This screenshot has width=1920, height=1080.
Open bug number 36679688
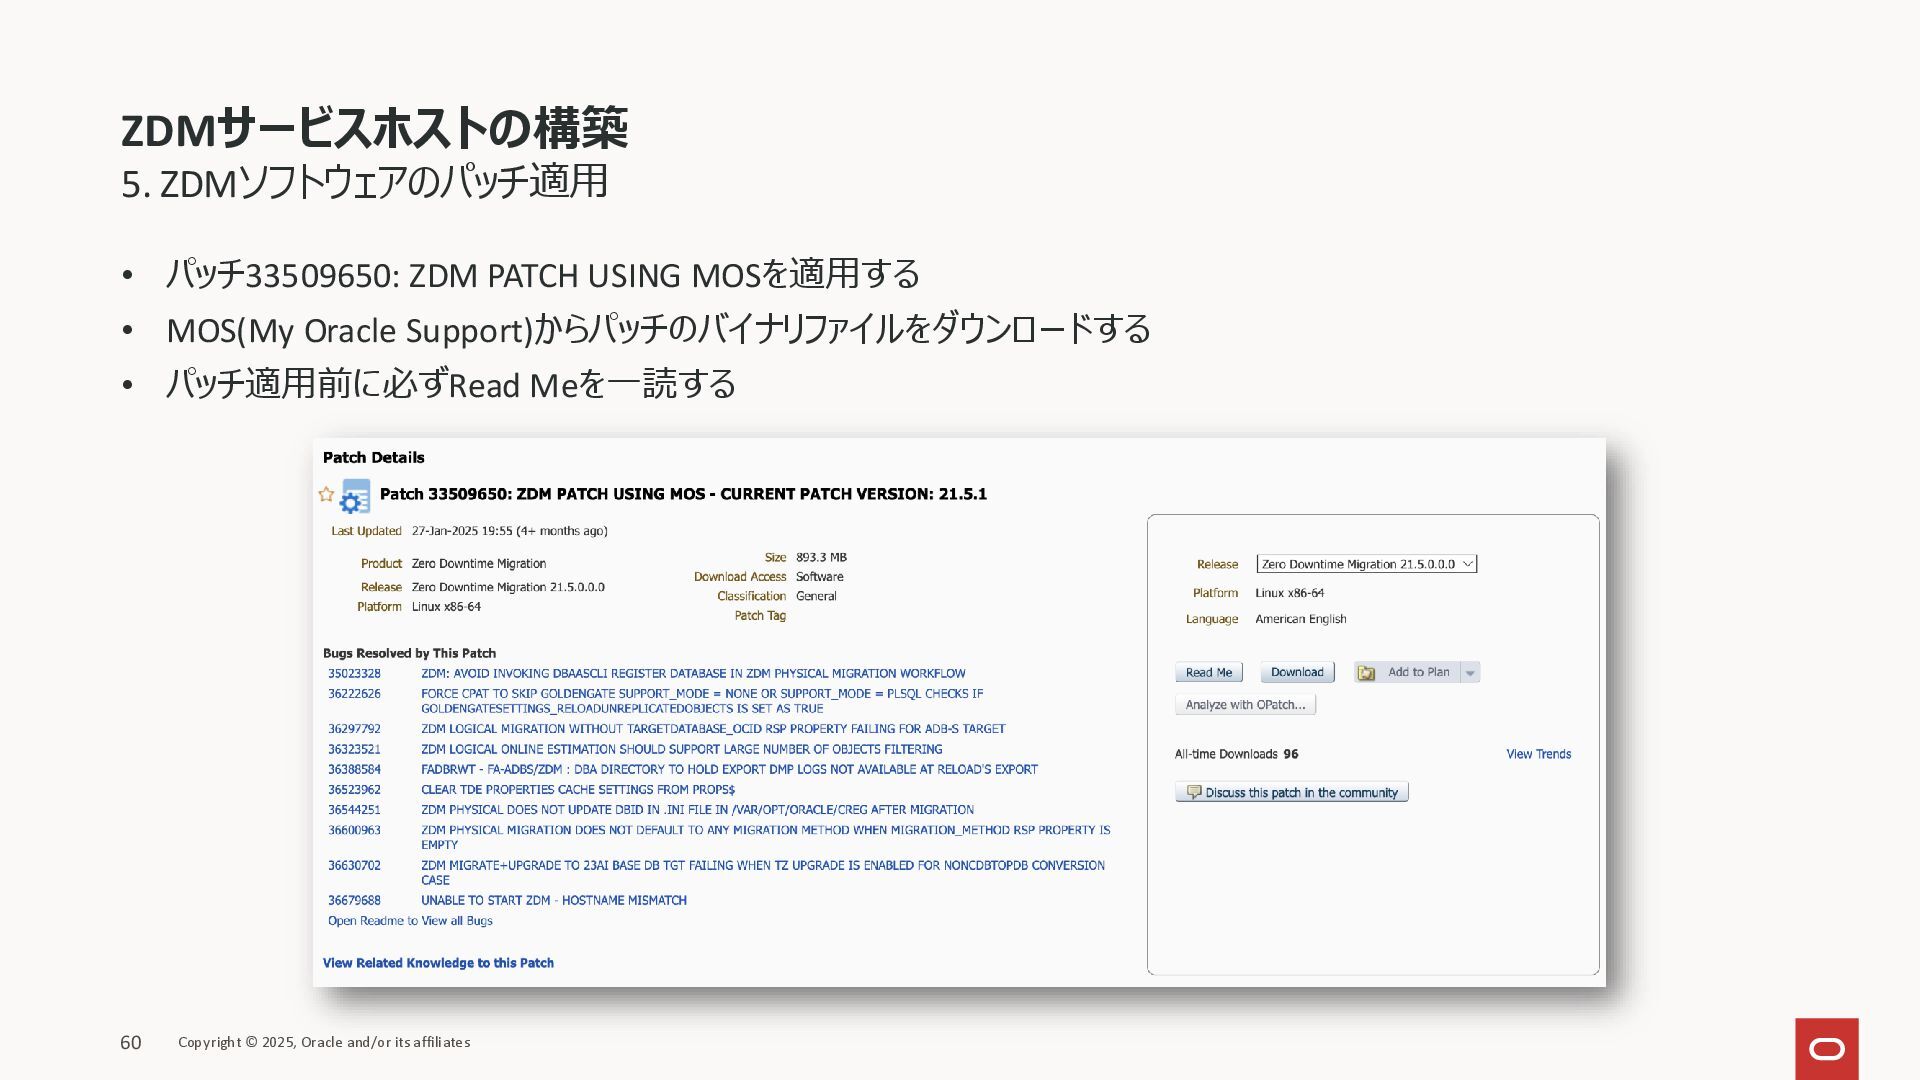(x=354, y=901)
